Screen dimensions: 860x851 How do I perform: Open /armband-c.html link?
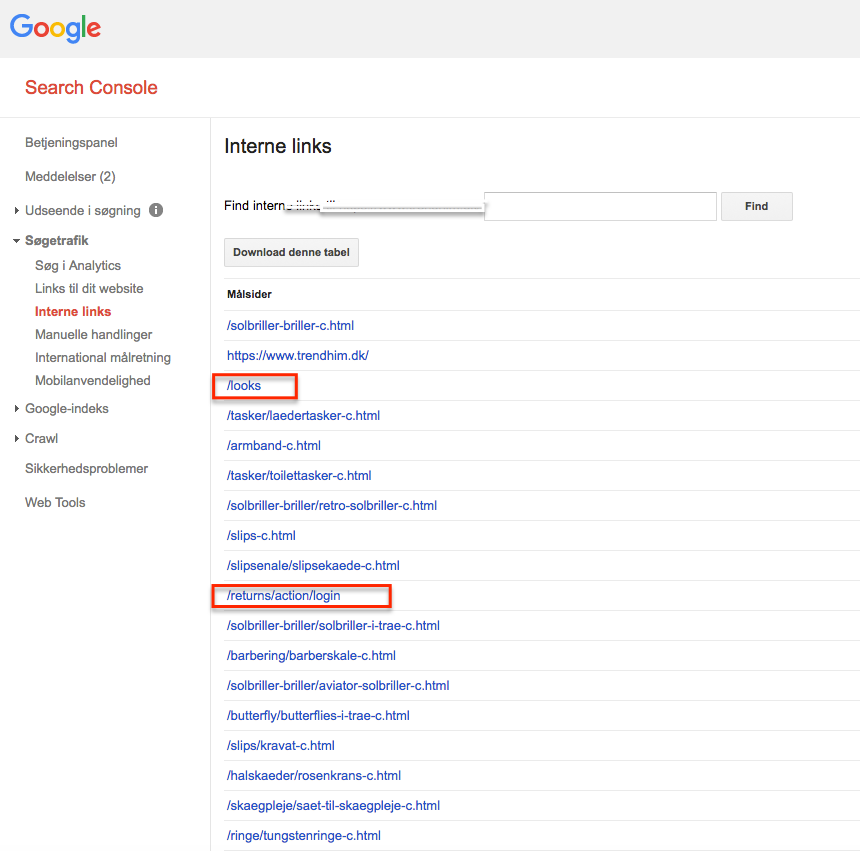click(274, 446)
